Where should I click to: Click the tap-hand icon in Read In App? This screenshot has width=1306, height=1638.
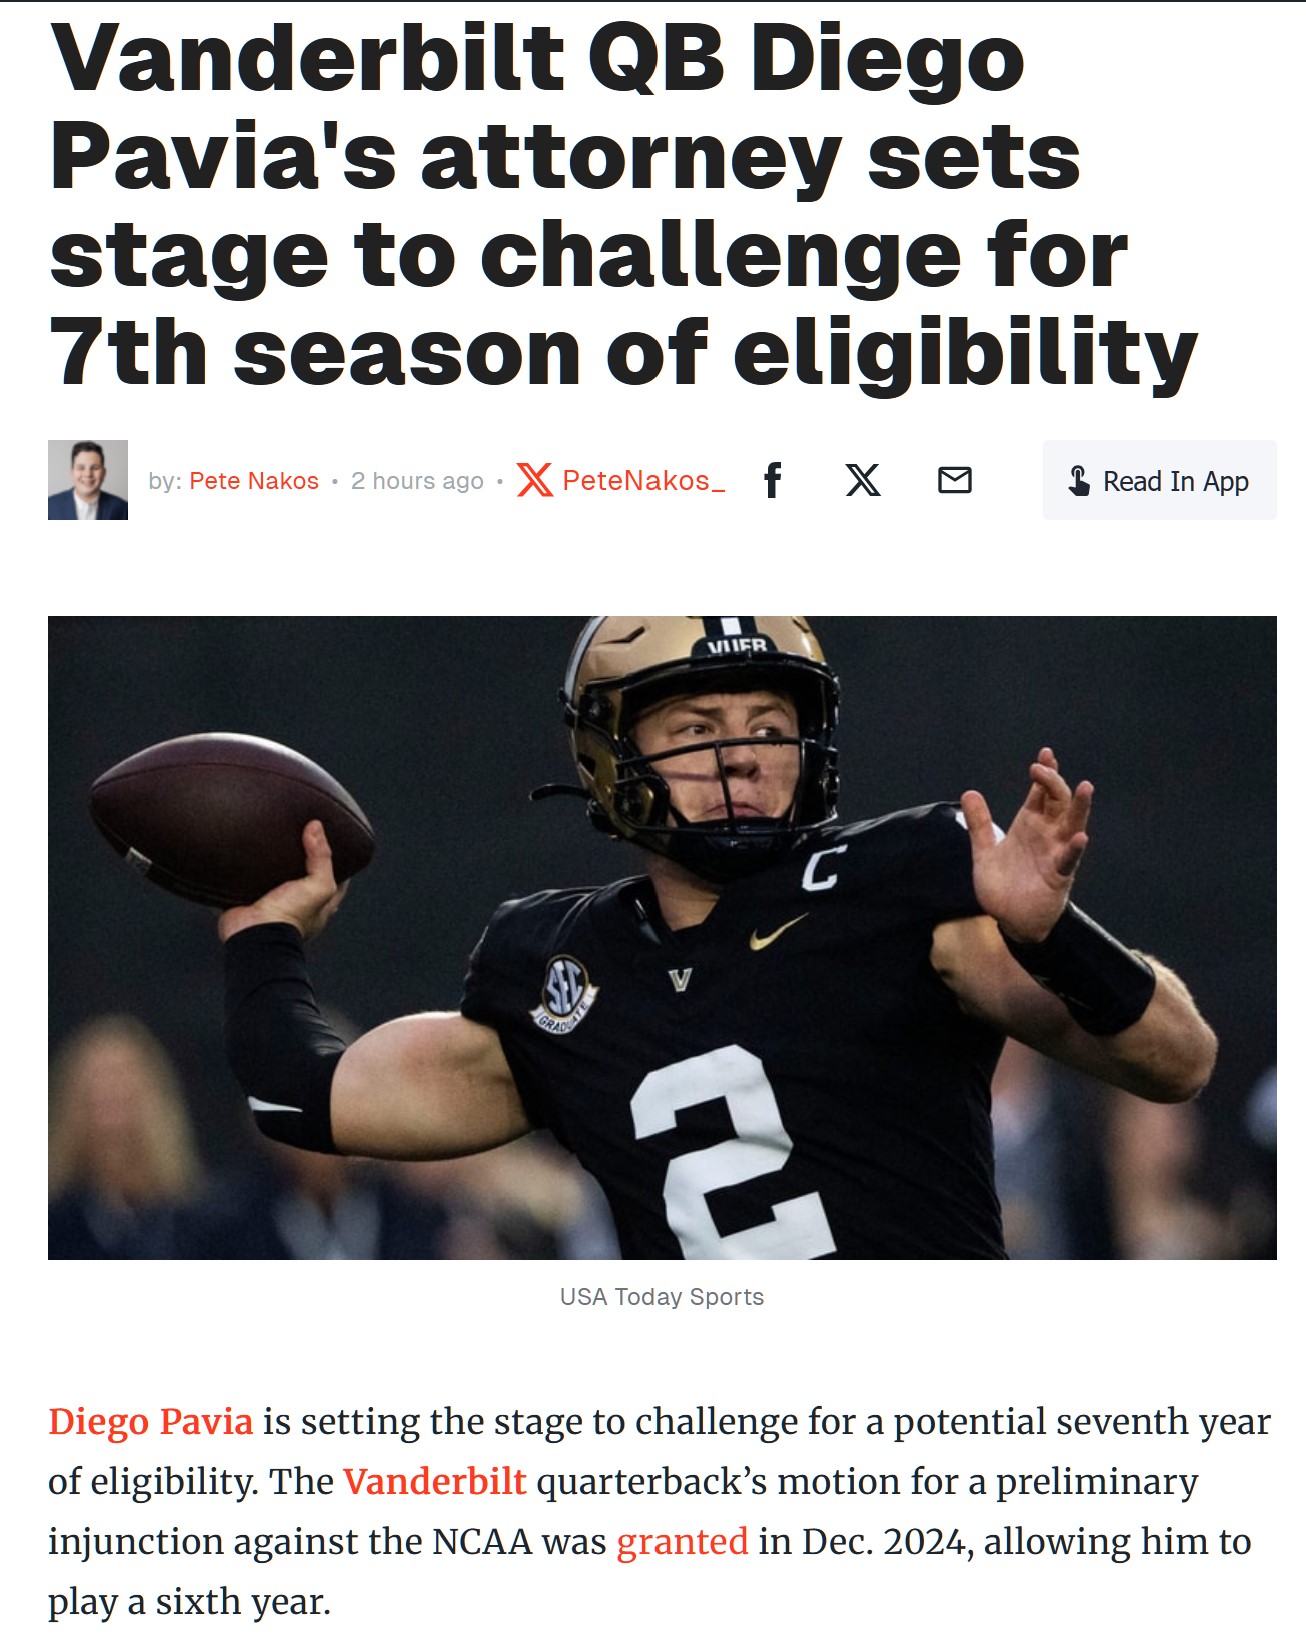(x=1079, y=481)
